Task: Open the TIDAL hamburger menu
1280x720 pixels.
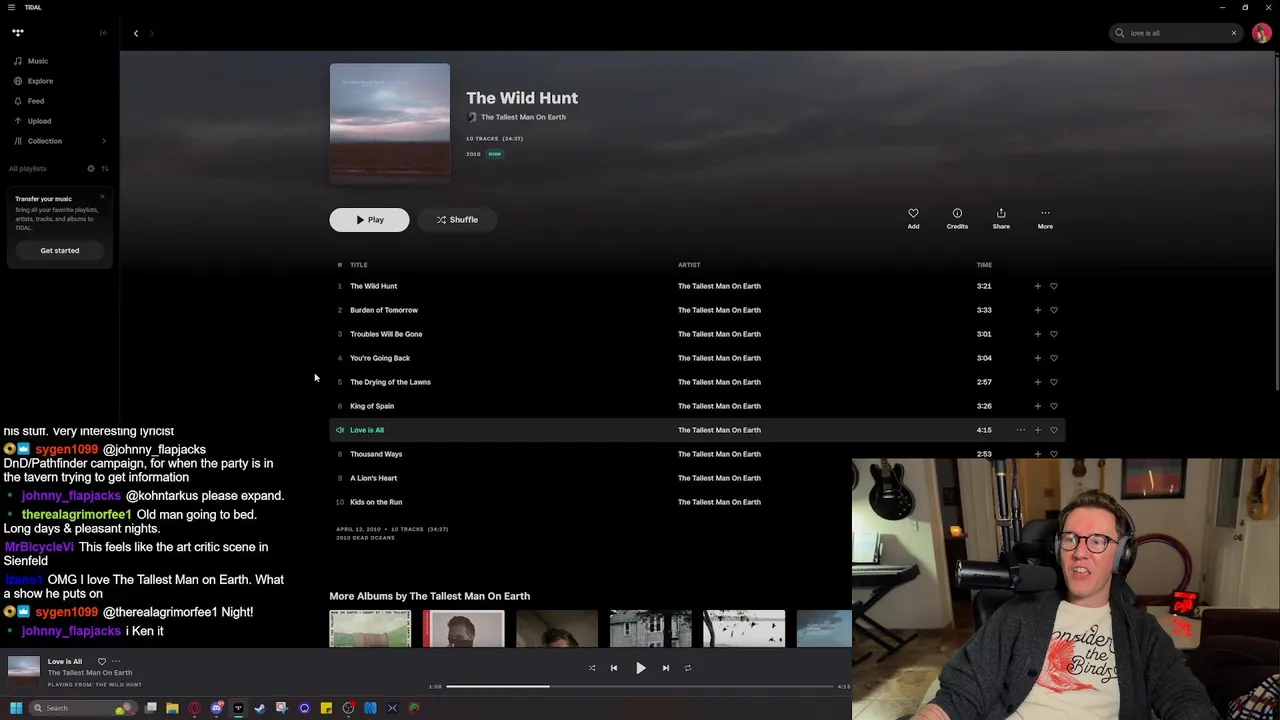Action: pos(11,7)
